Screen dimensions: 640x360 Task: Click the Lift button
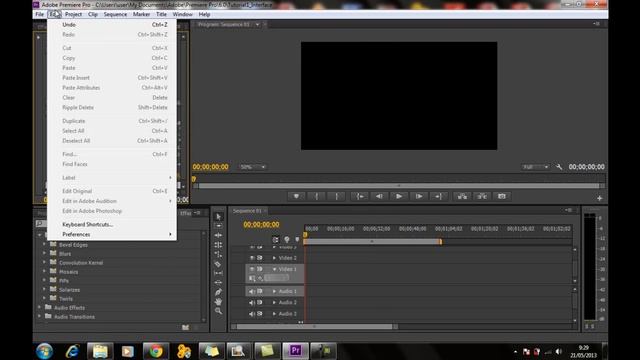[462, 196]
